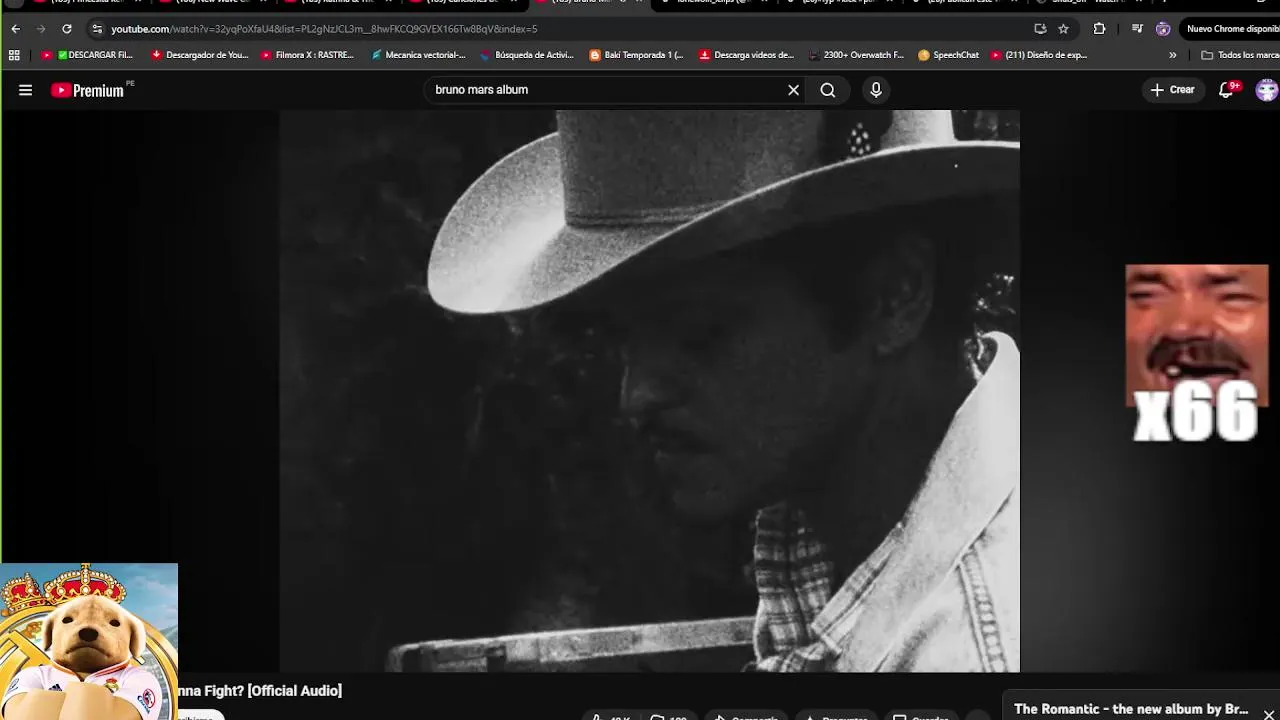Viewport: 1280px width, 720px height.
Task: Open the Chrome extensions puzzle icon
Action: pyautogui.click(x=1099, y=29)
